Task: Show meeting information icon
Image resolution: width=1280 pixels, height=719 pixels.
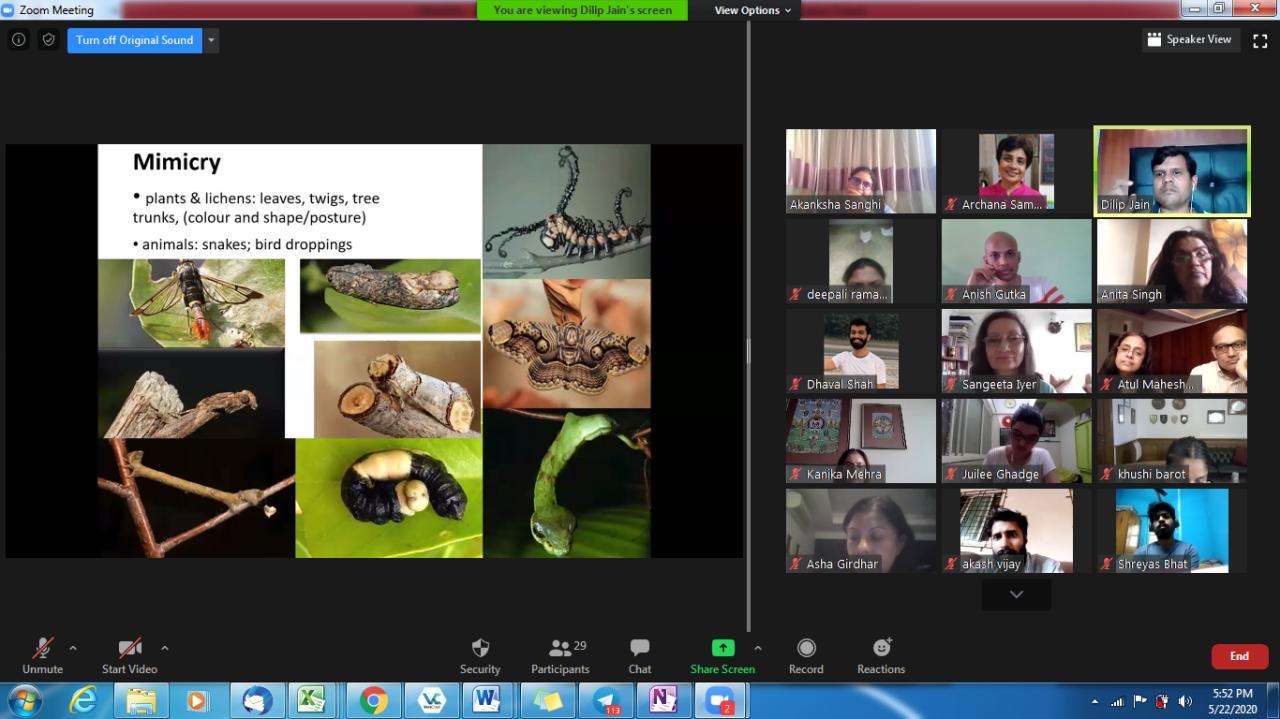Action: tap(18, 40)
